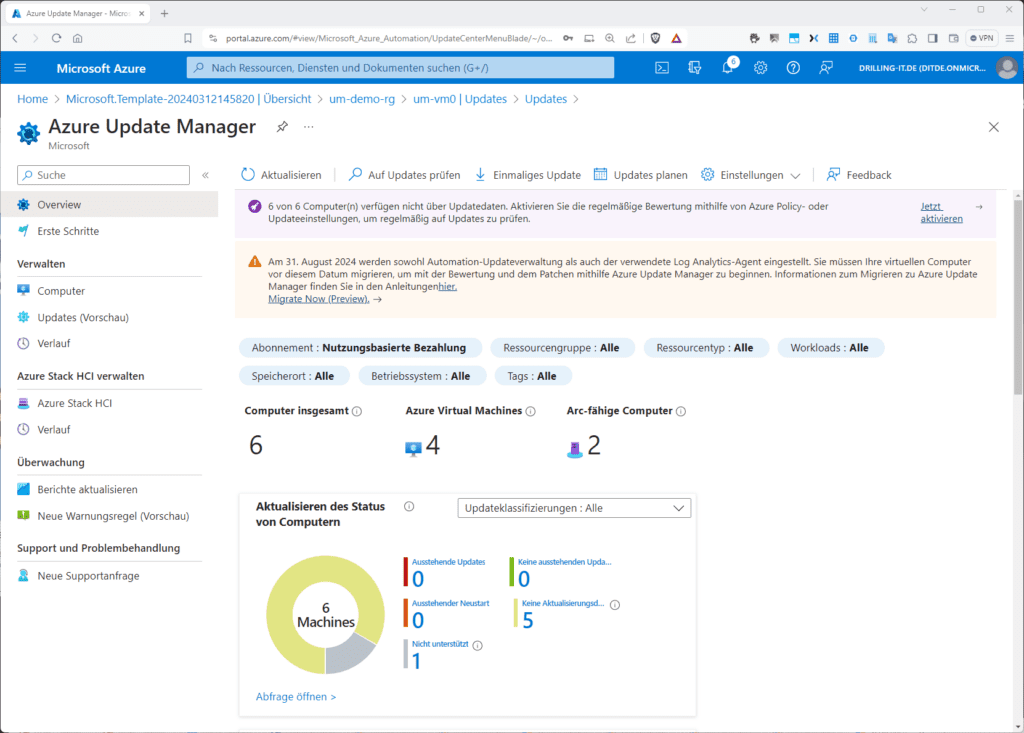Click info icon next to Azure Virtual Machines
Screen dimensions: 1024x733
[530, 411]
